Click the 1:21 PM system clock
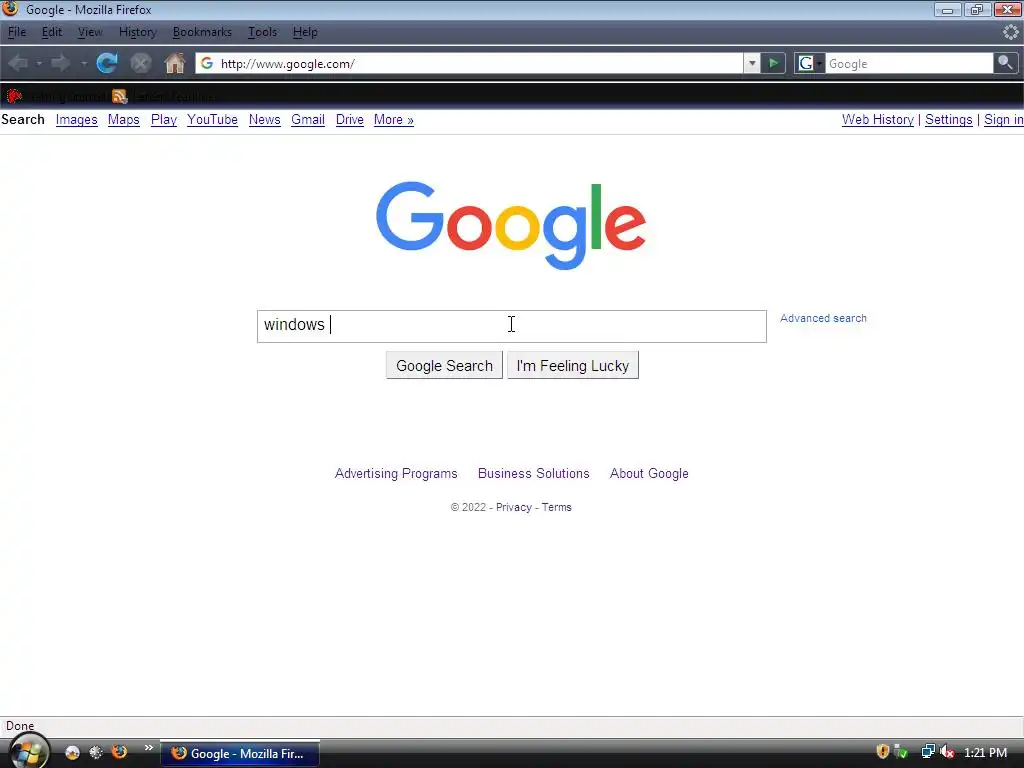Screen dimensions: 1024x768 click(x=985, y=753)
